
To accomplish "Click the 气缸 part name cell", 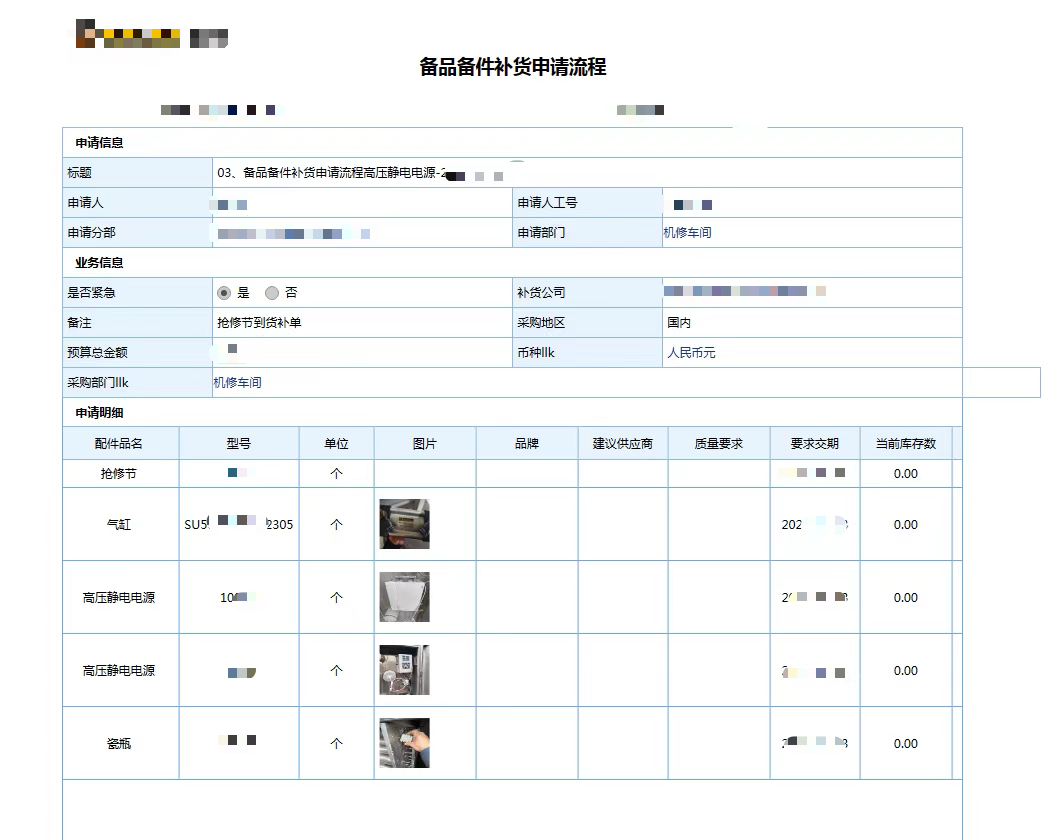I will (x=119, y=525).
